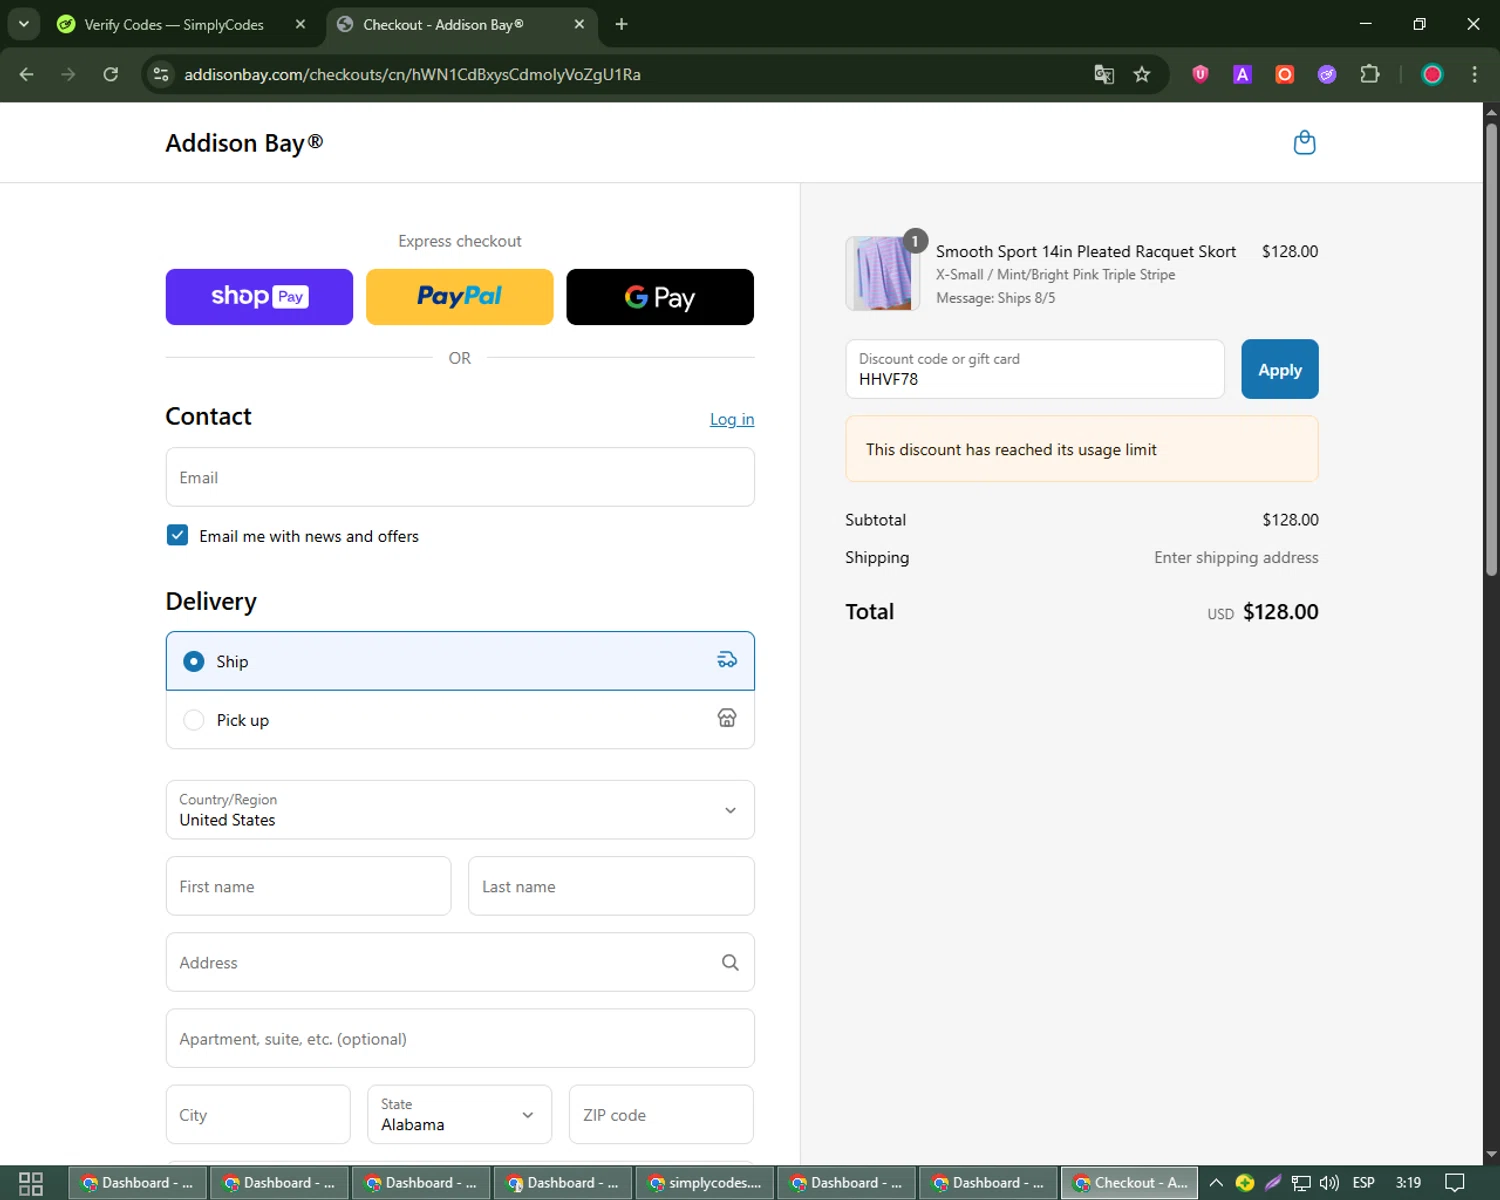
Task: Open a new browser tab
Action: (621, 24)
